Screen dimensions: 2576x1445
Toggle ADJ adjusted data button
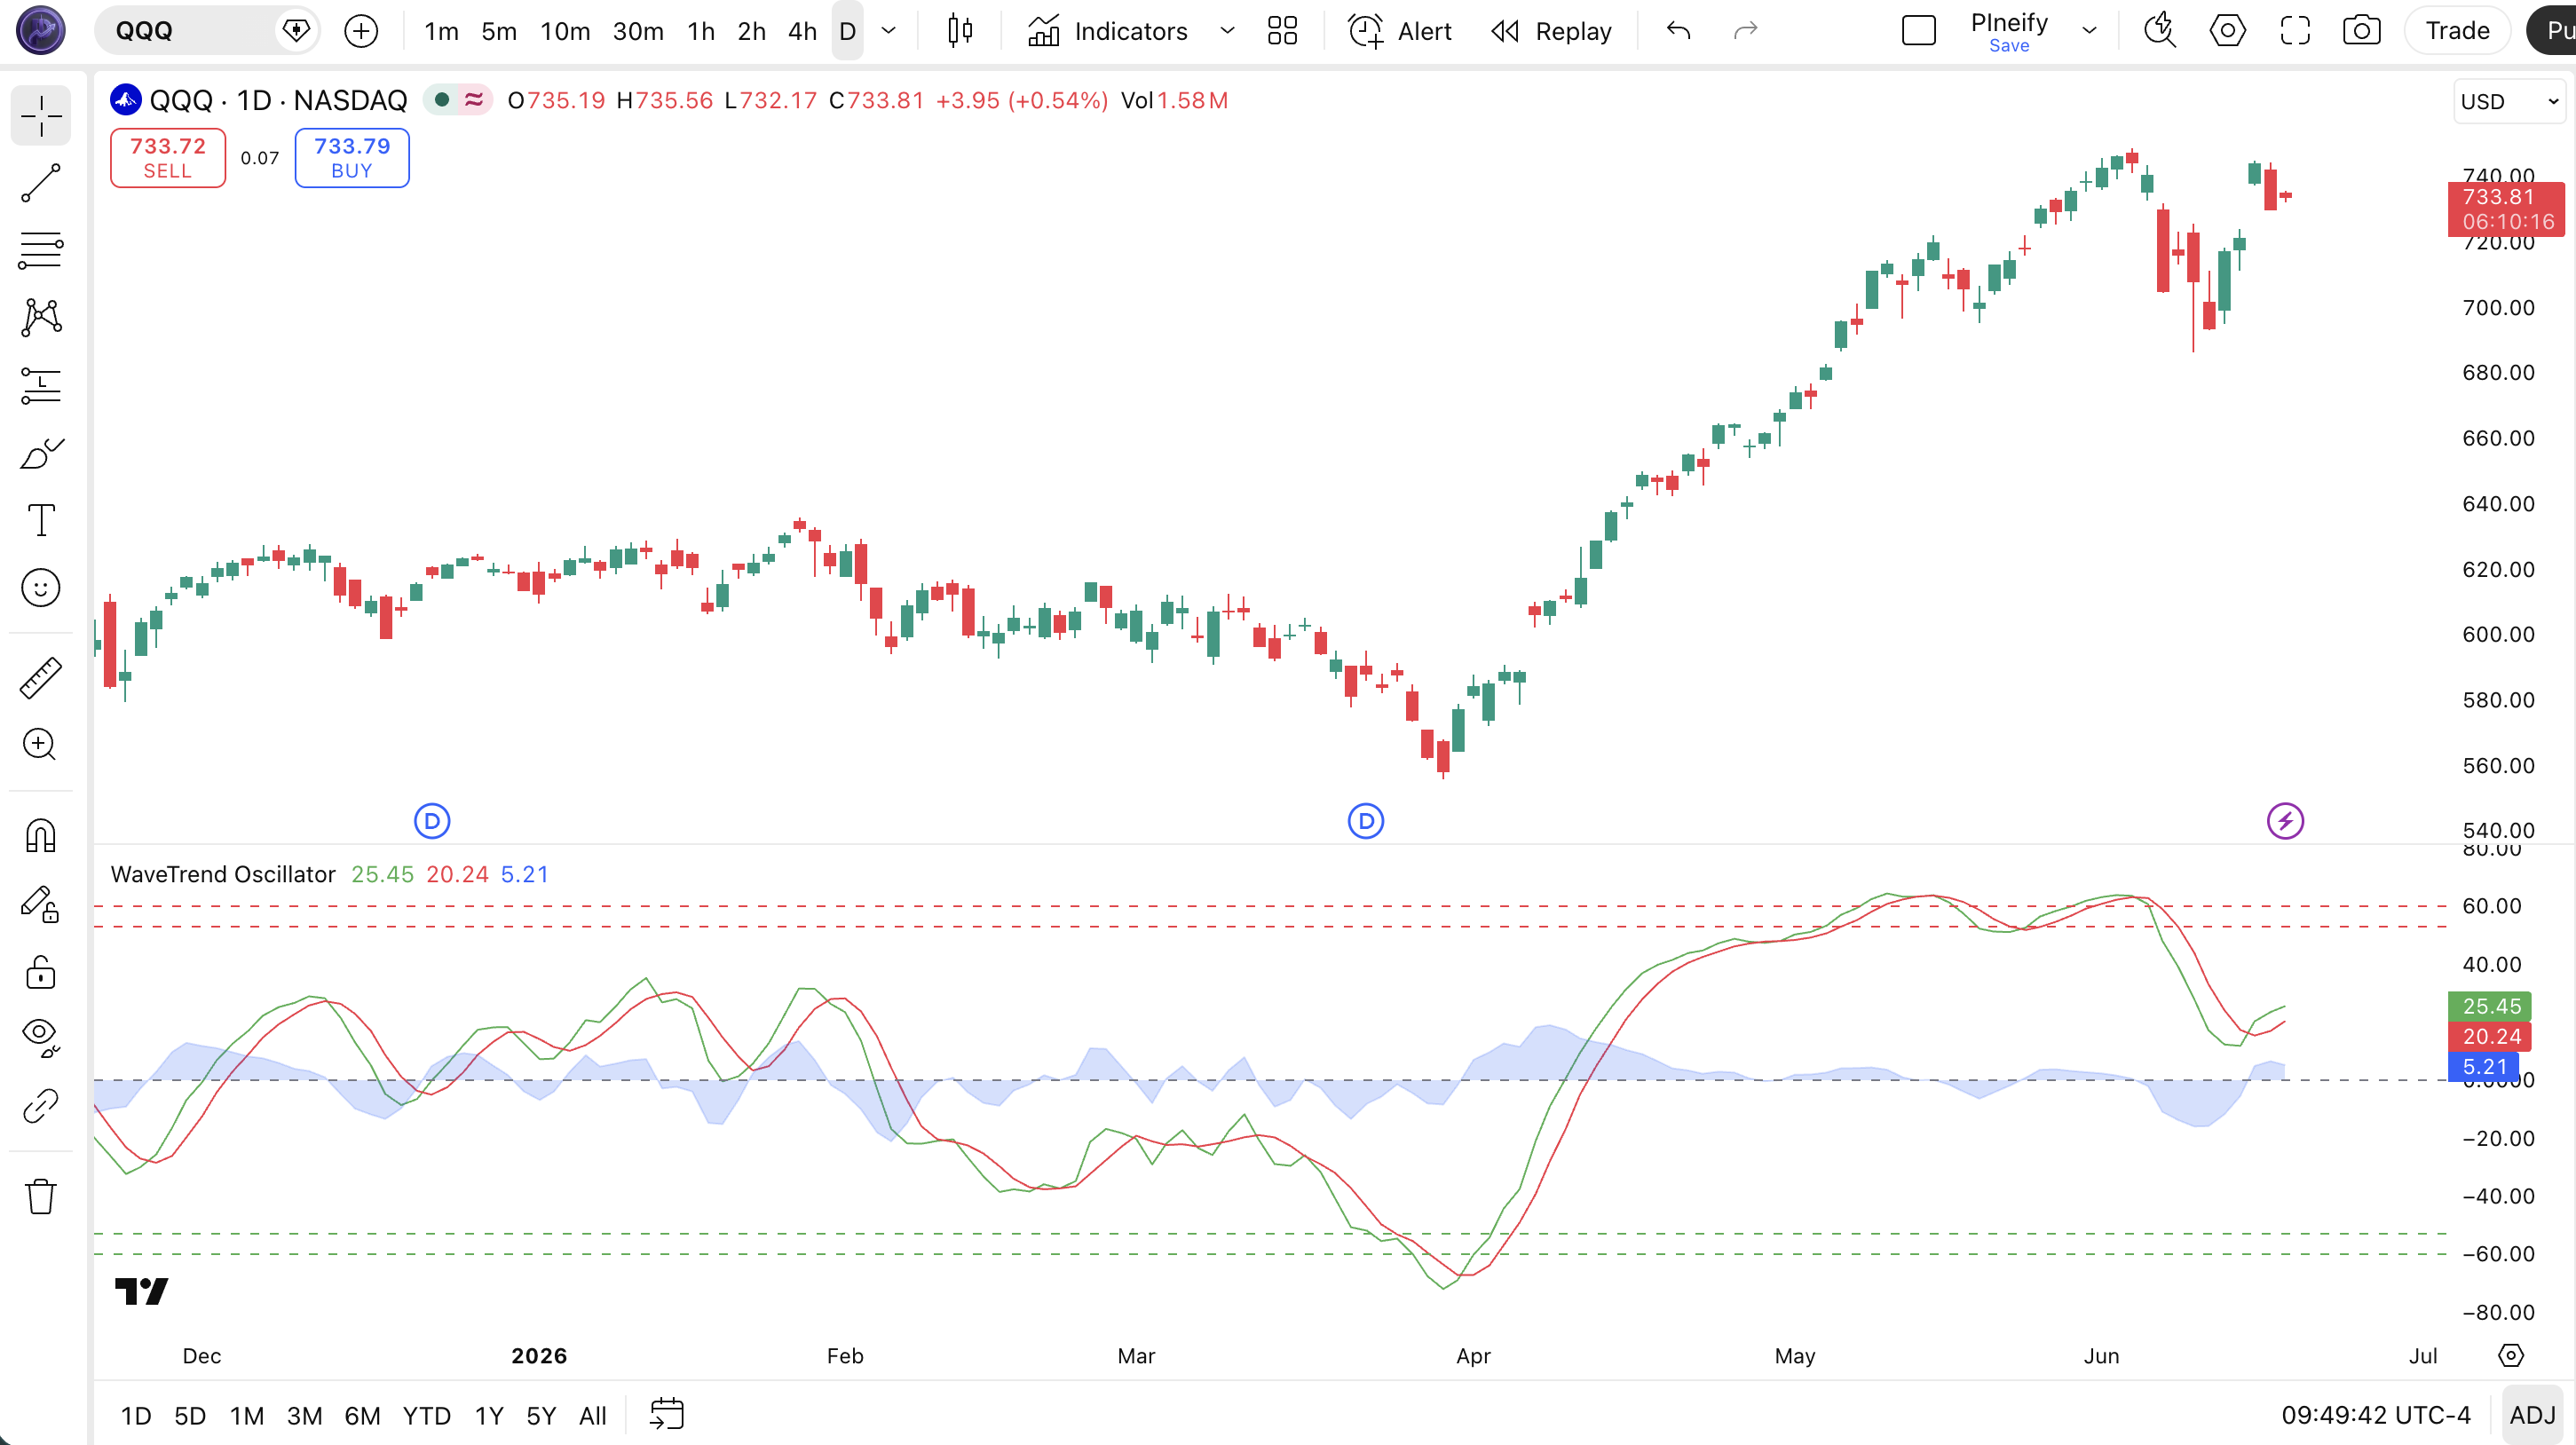[2532, 1416]
